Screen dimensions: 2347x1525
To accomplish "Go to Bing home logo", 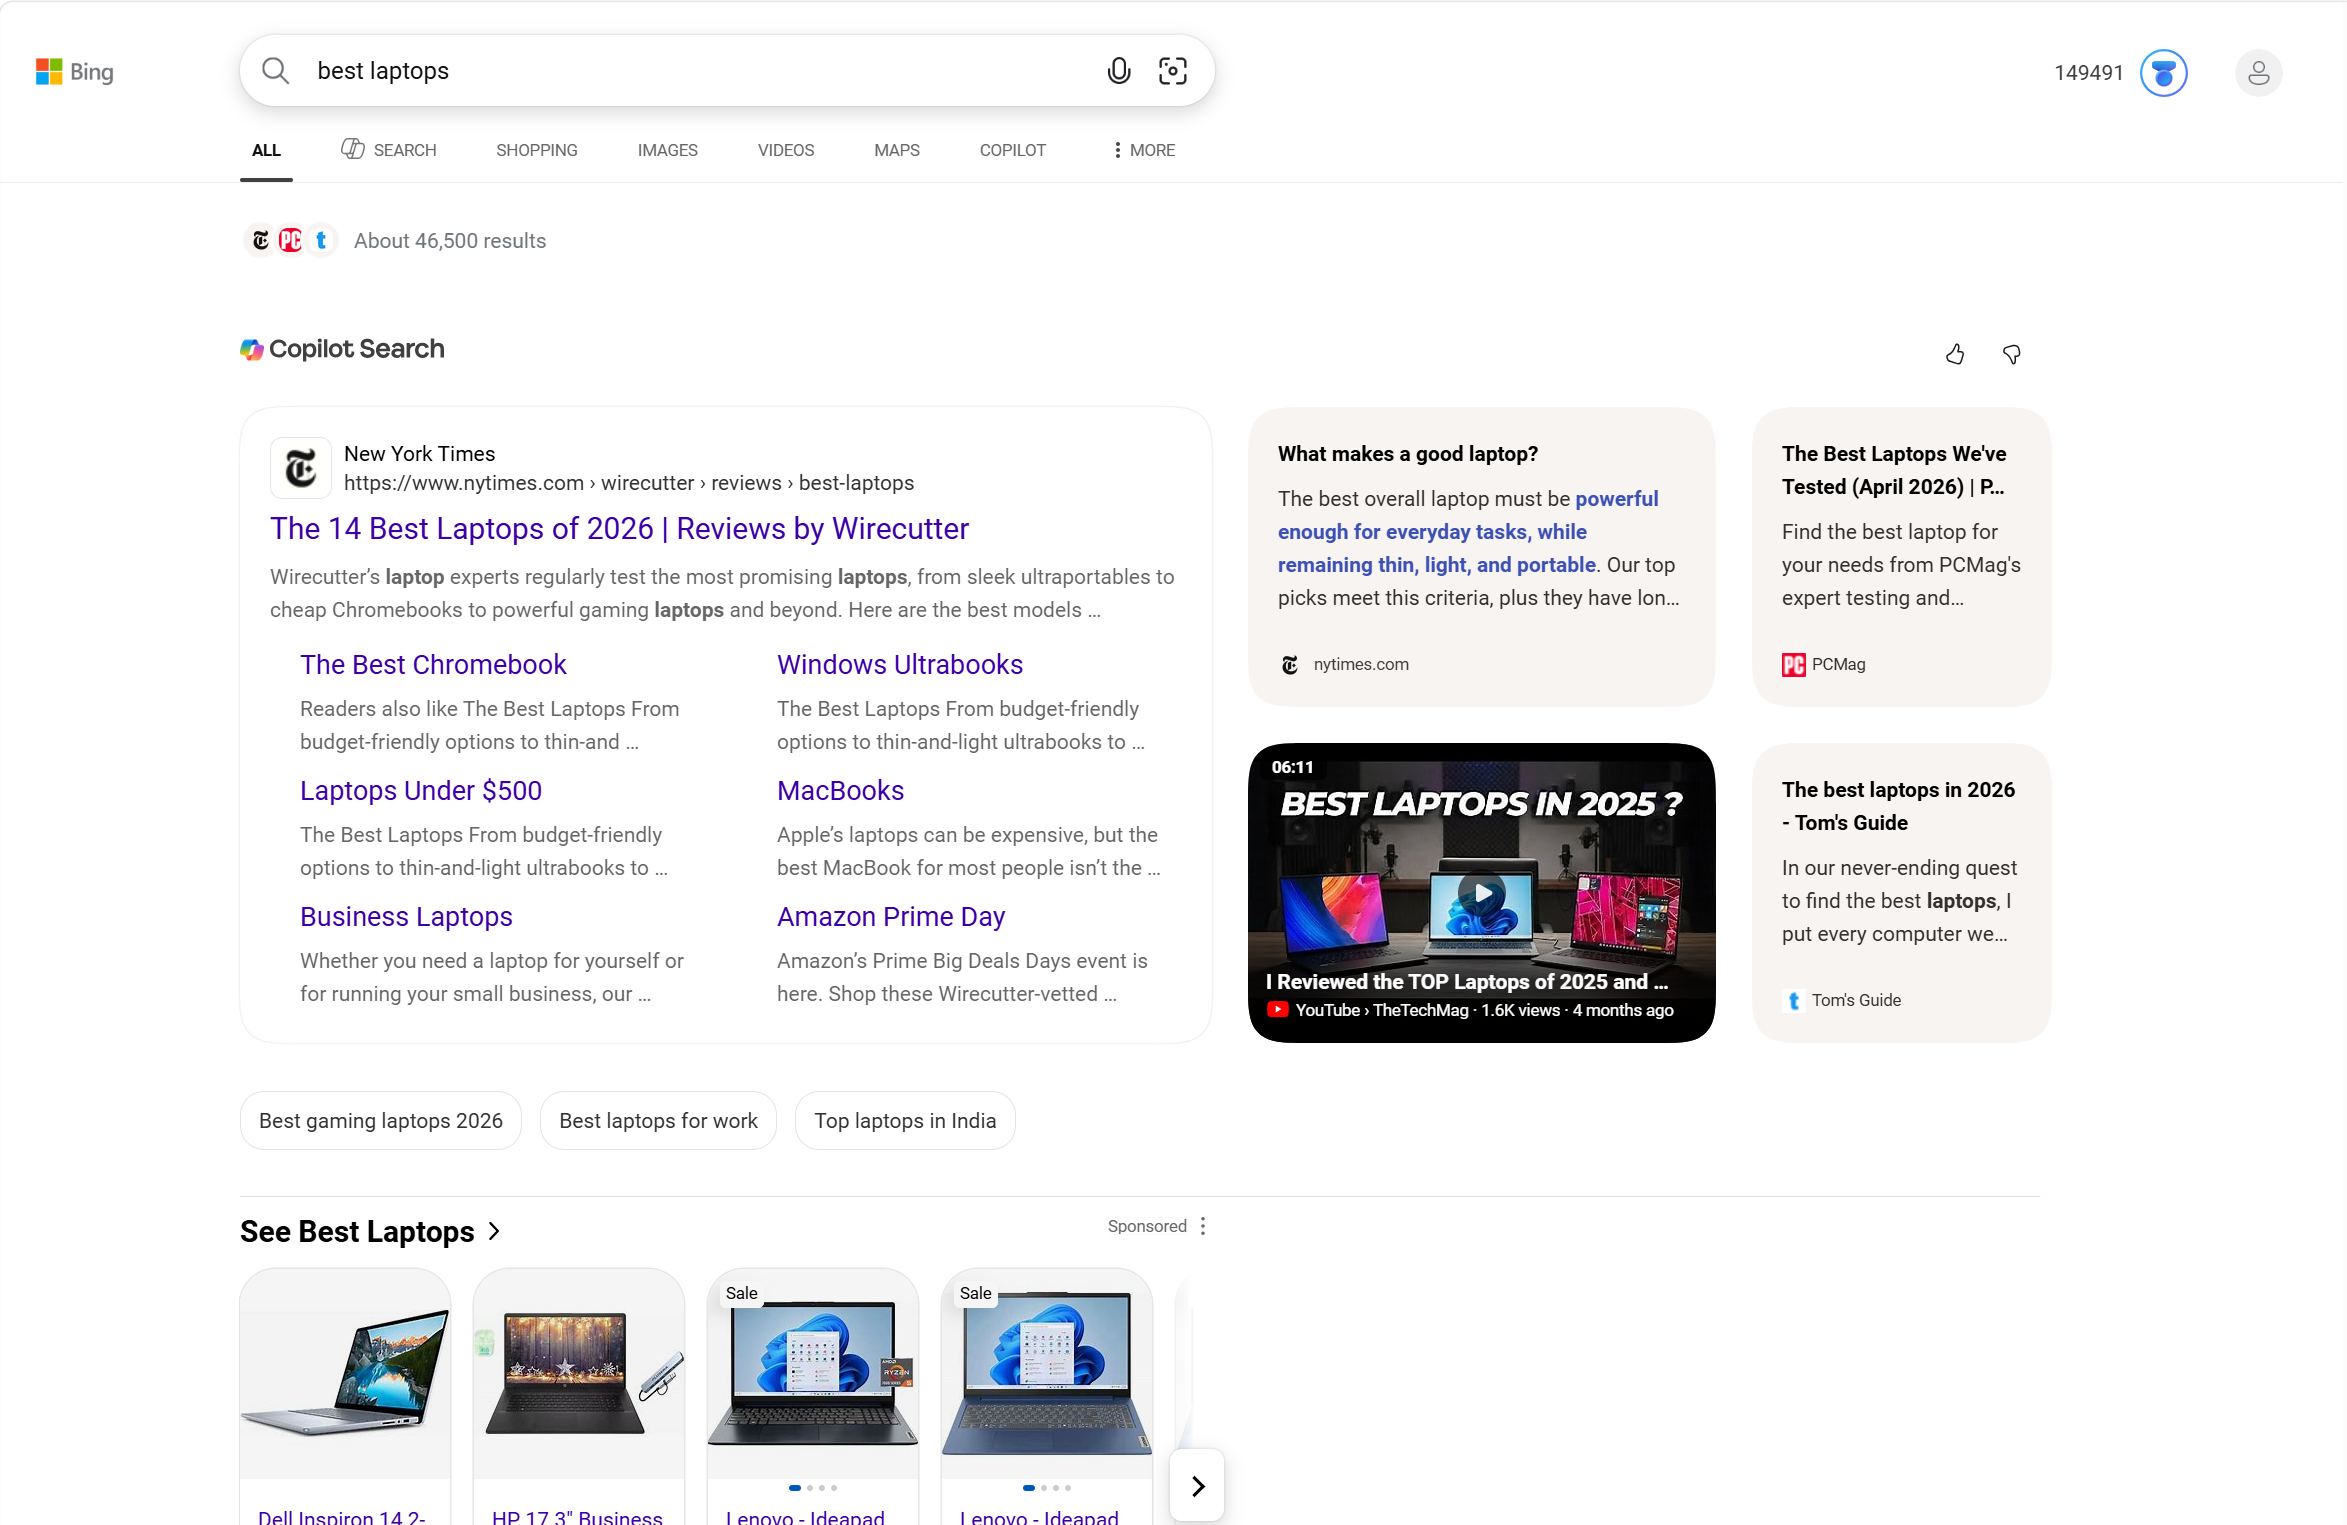I will tap(75, 72).
